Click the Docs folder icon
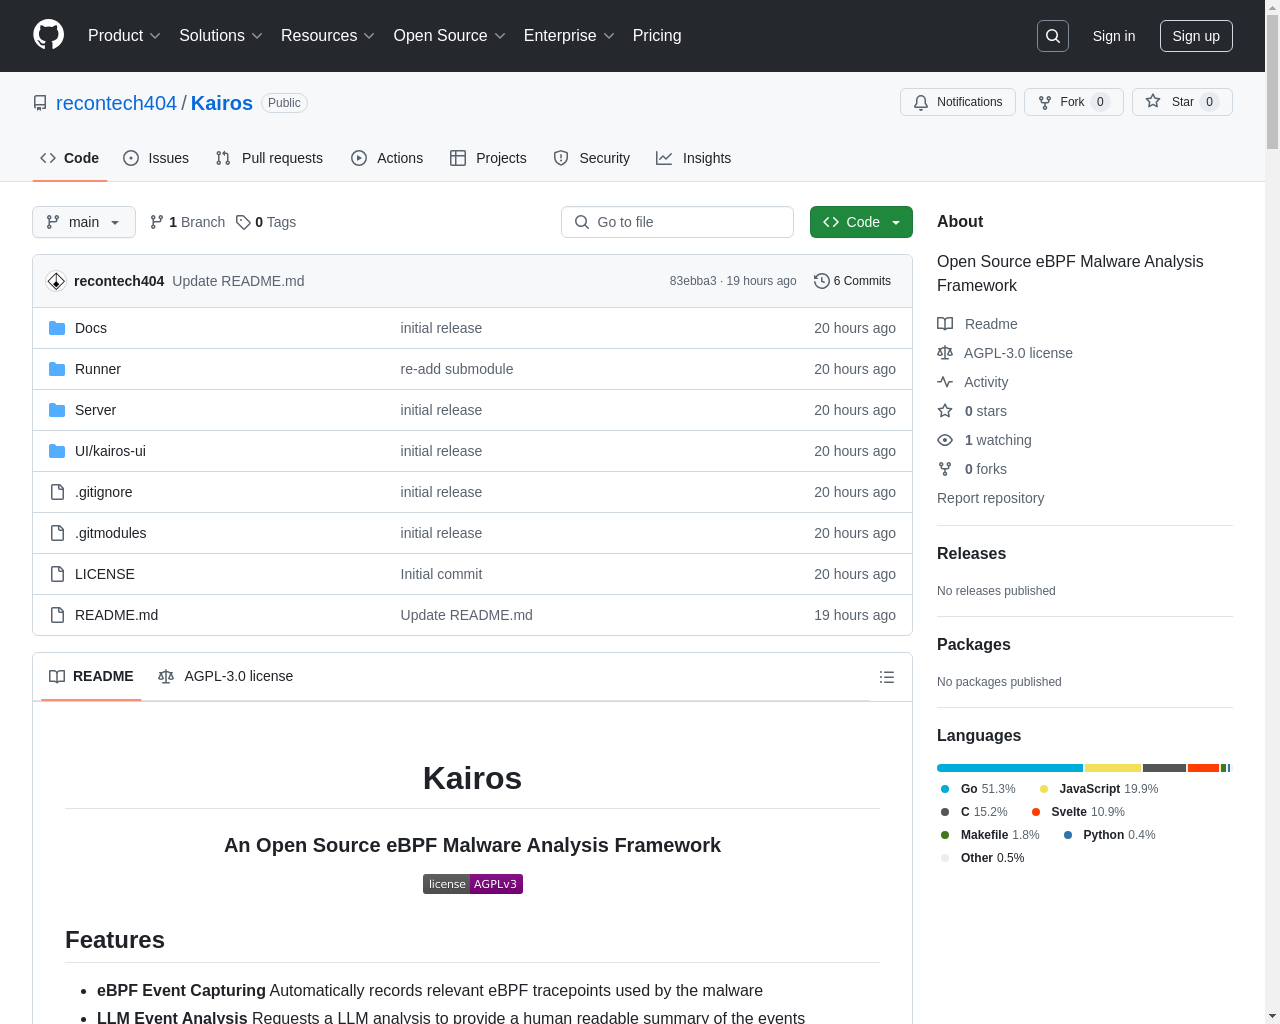 [57, 328]
